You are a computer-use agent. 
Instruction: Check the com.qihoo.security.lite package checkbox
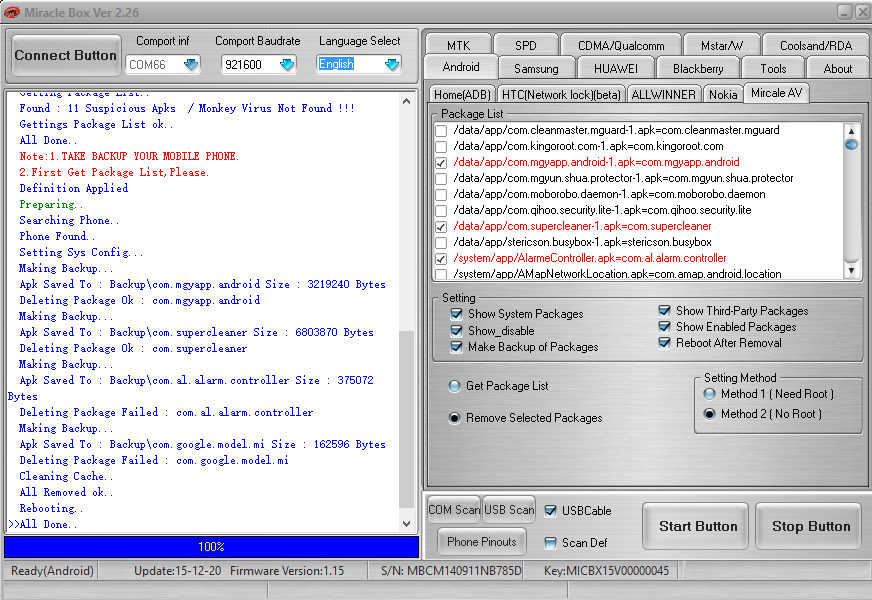coord(441,211)
